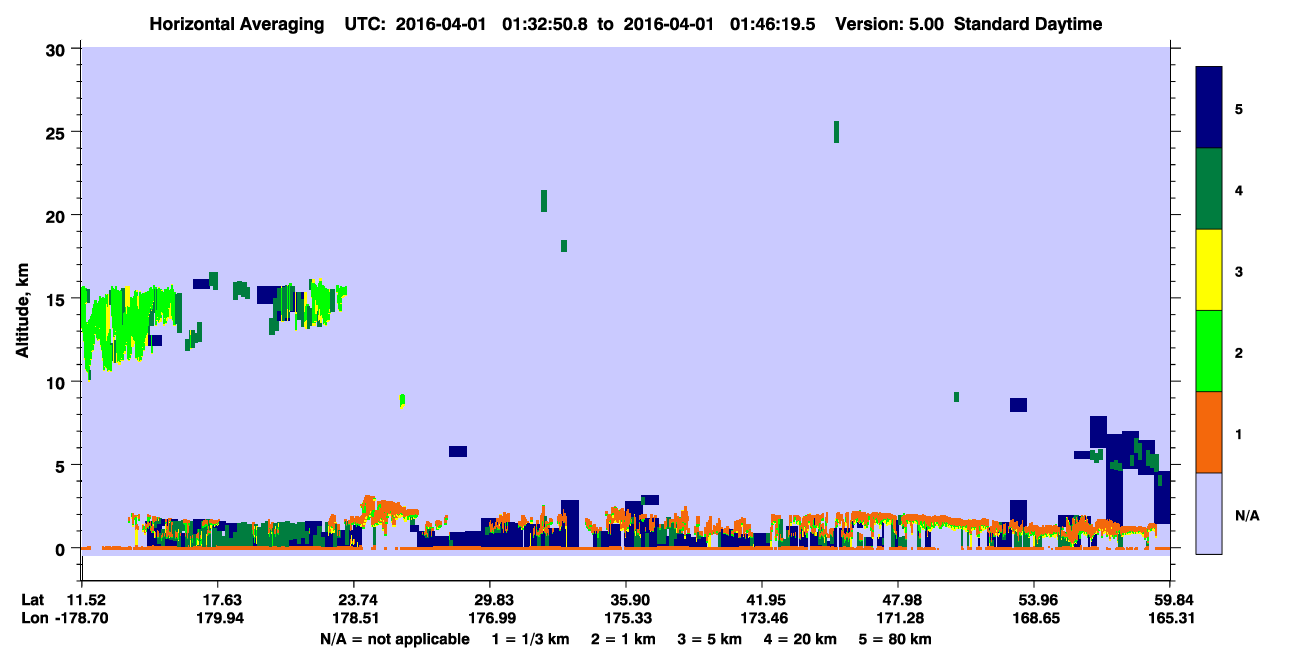Click the y-axis tick label 10
Screen dimensions: 1300x667
tap(58, 382)
